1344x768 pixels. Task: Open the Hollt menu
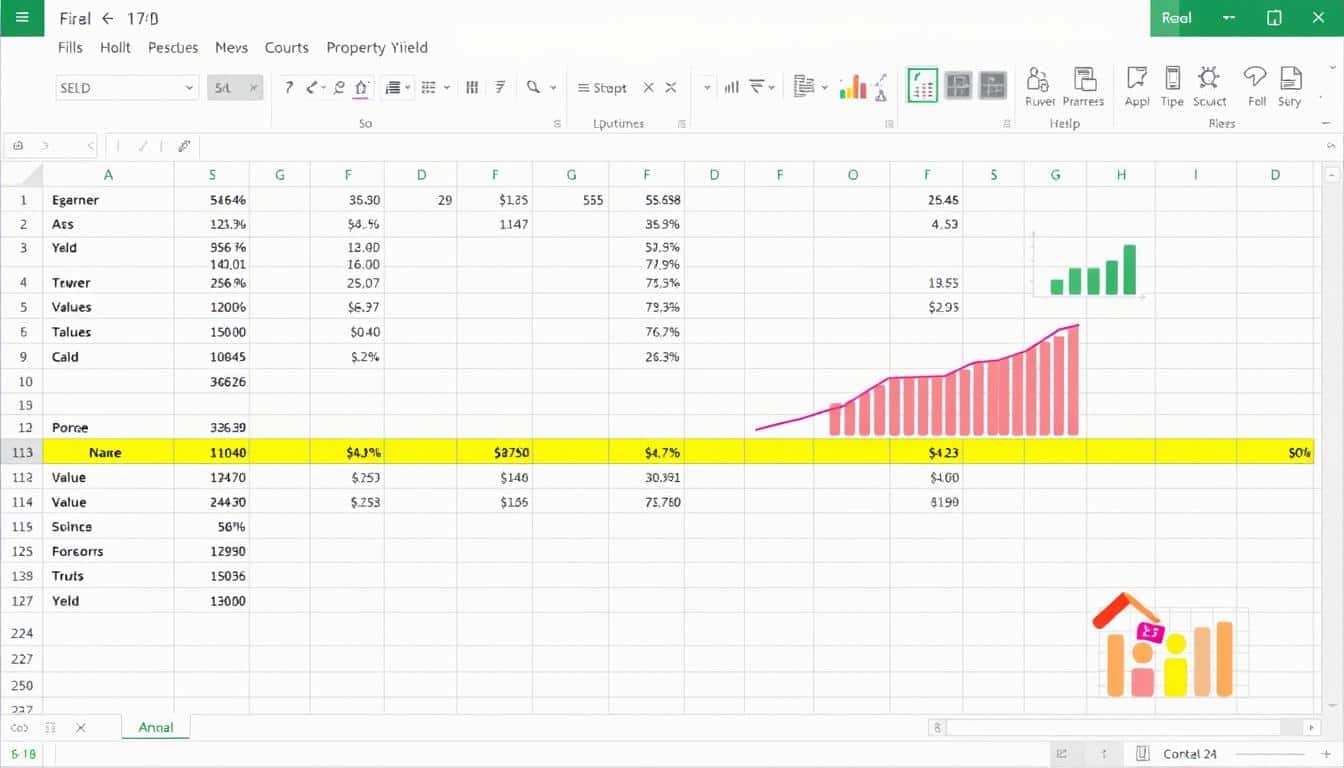tap(116, 47)
